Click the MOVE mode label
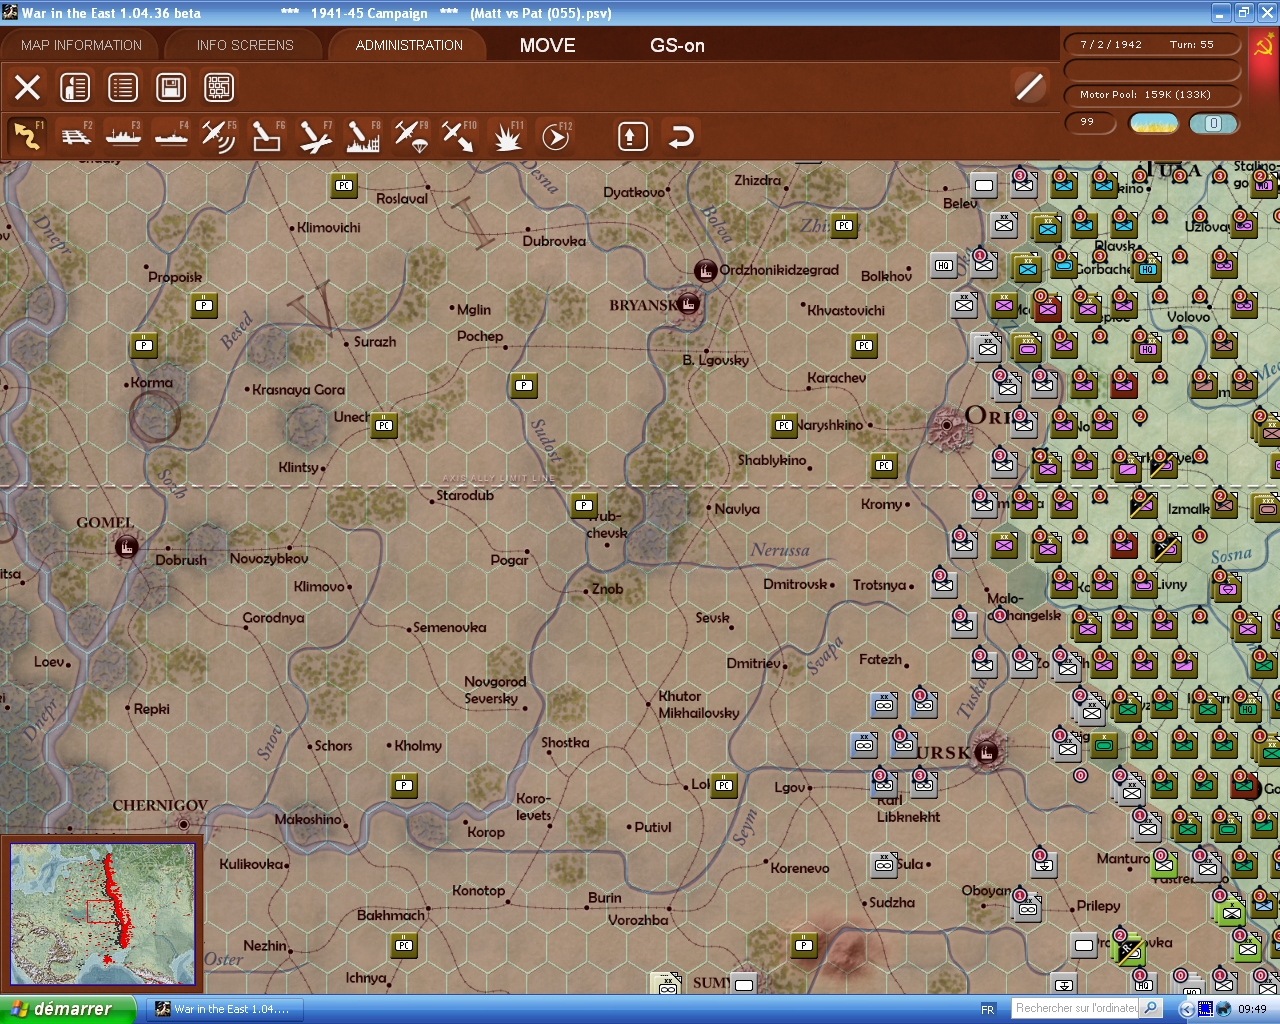 (x=548, y=45)
